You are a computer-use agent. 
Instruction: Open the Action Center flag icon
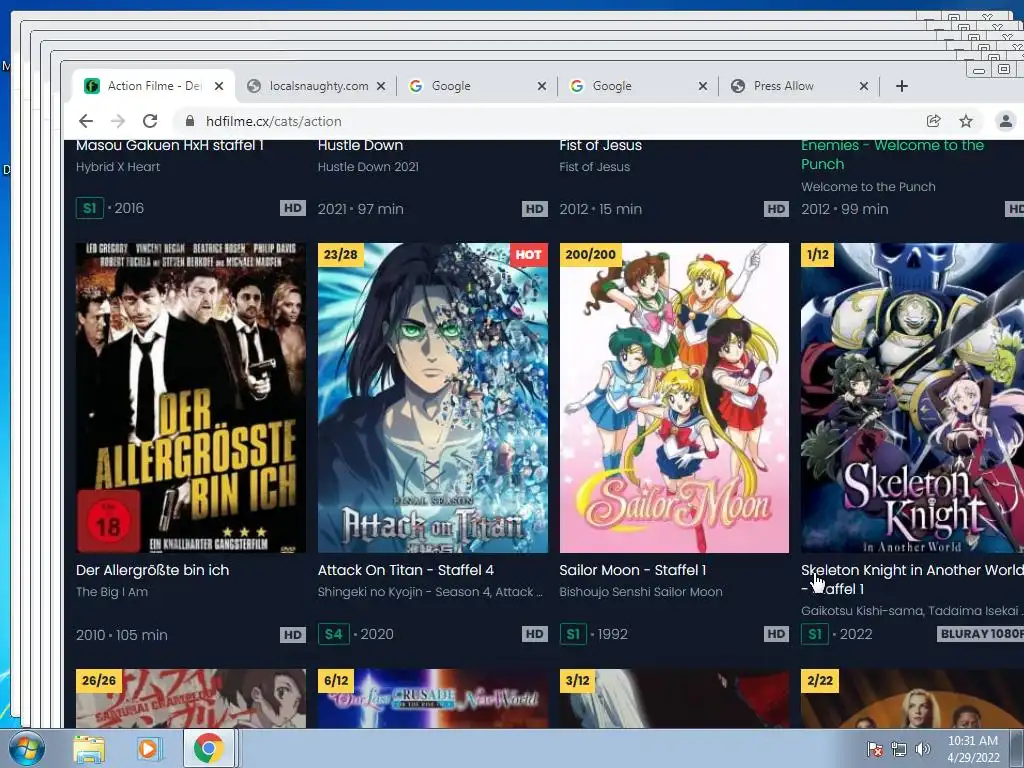click(874, 749)
